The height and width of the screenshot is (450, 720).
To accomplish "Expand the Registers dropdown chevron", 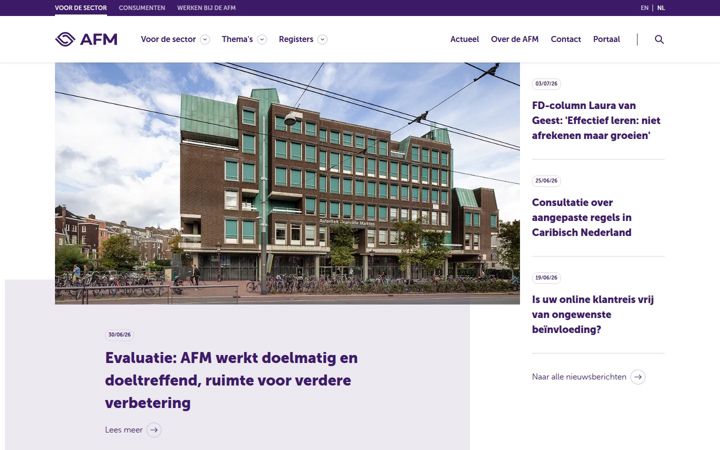I will (322, 39).
